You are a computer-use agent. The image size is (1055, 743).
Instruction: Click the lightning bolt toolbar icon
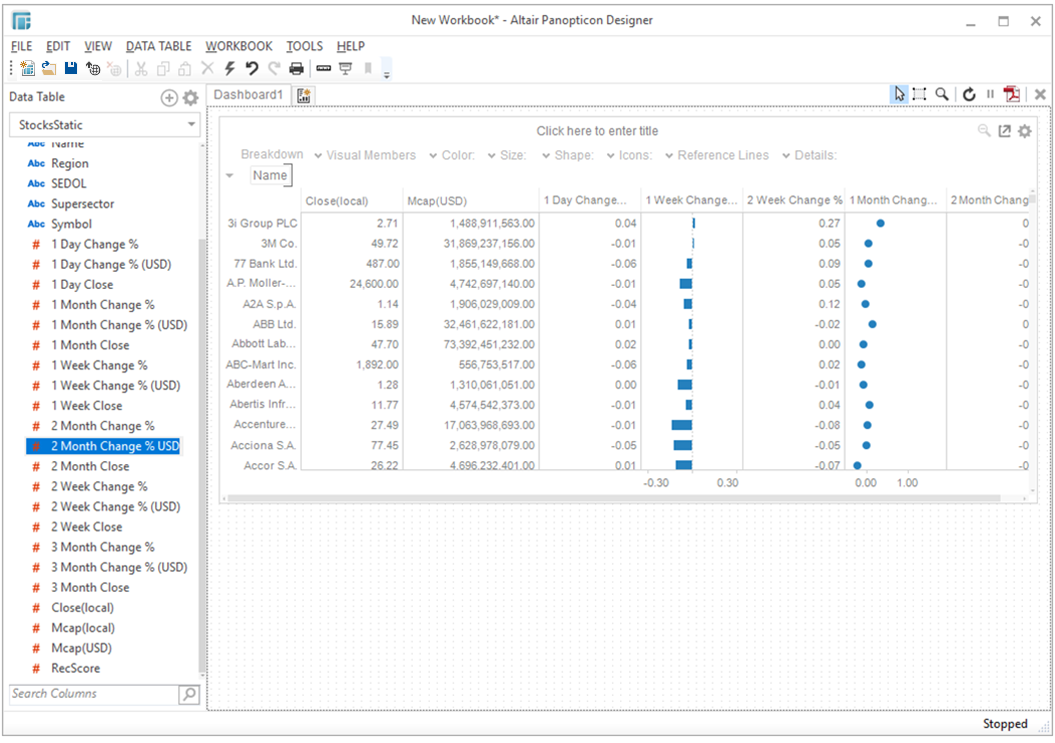tap(230, 68)
